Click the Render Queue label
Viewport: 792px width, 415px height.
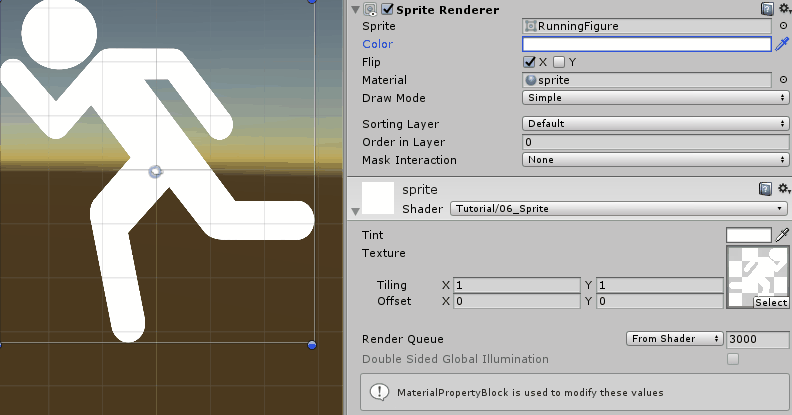[x=403, y=339]
